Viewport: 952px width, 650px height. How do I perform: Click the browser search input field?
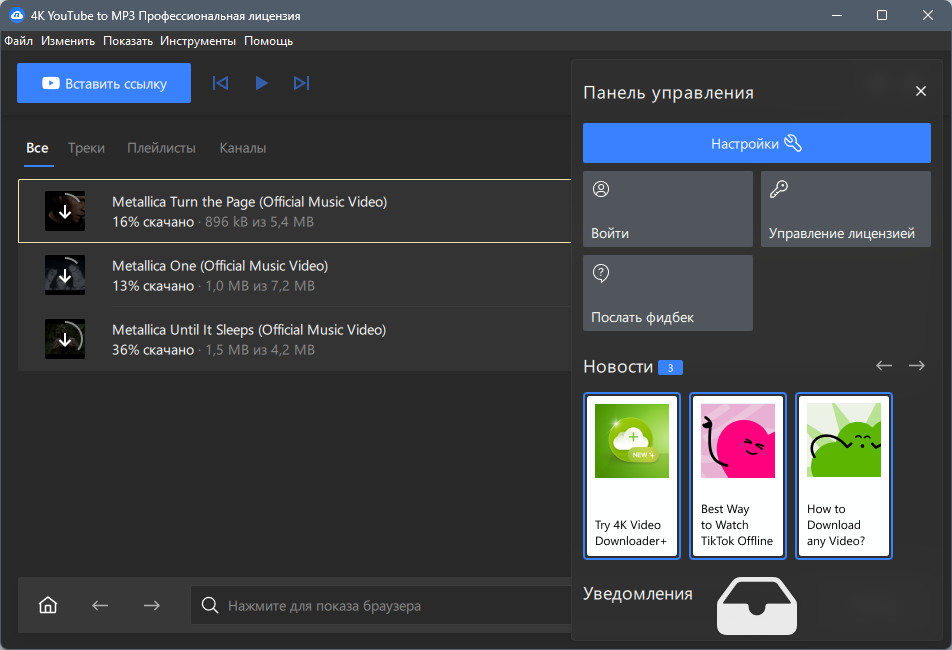(381, 605)
